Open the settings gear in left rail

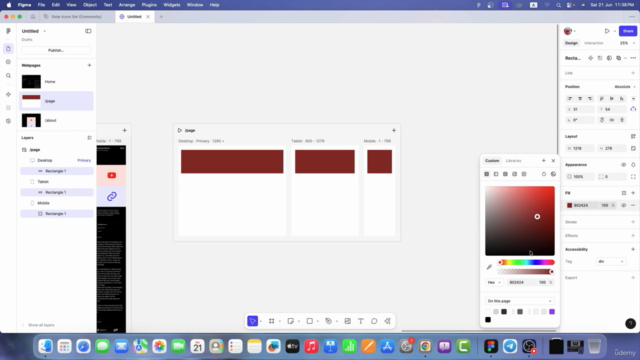coord(8,121)
